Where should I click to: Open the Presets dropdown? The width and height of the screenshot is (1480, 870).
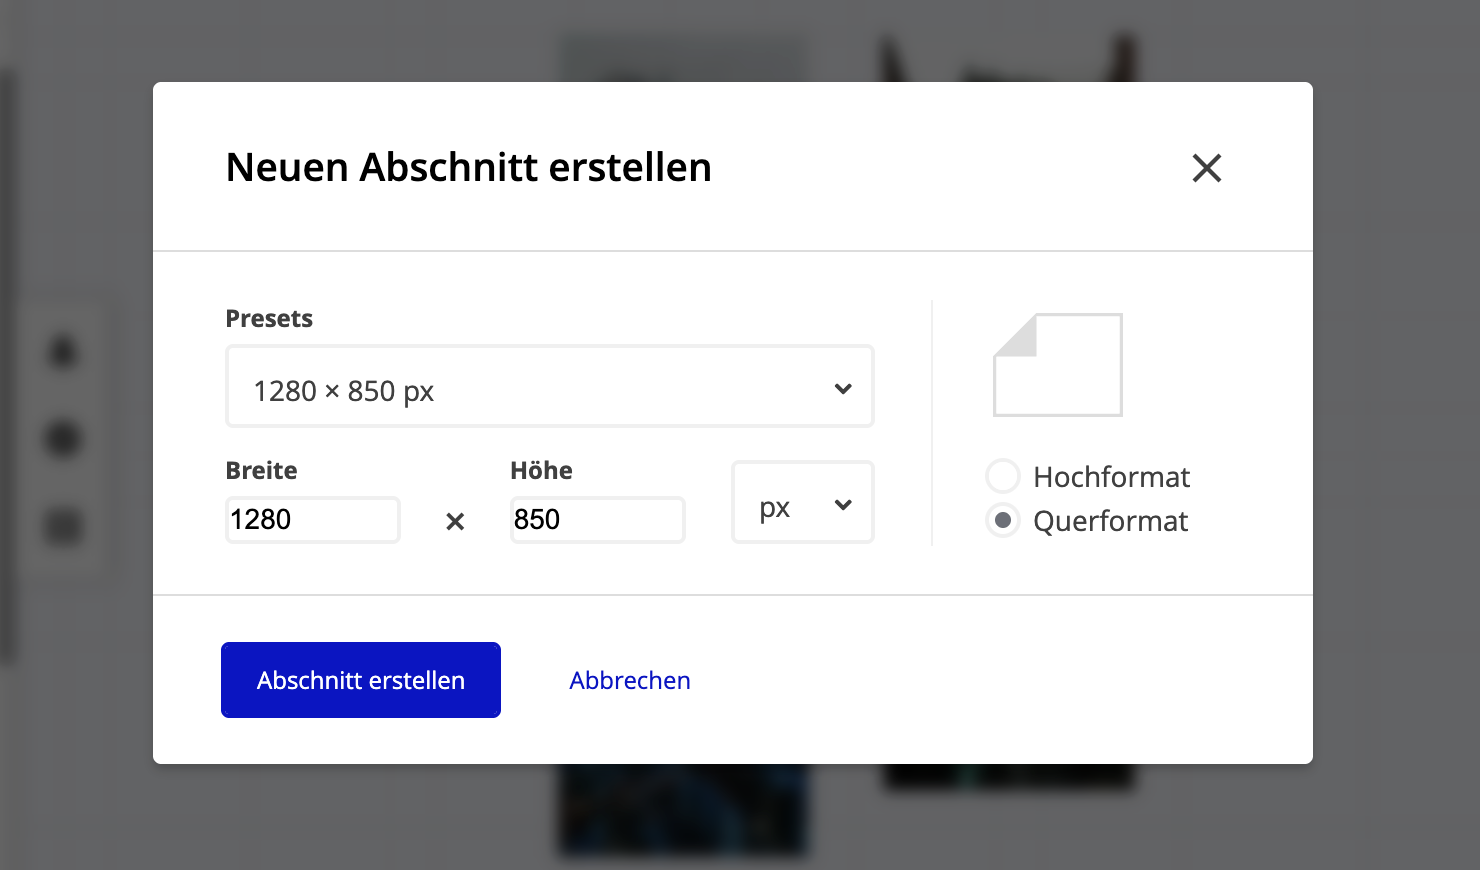point(550,387)
